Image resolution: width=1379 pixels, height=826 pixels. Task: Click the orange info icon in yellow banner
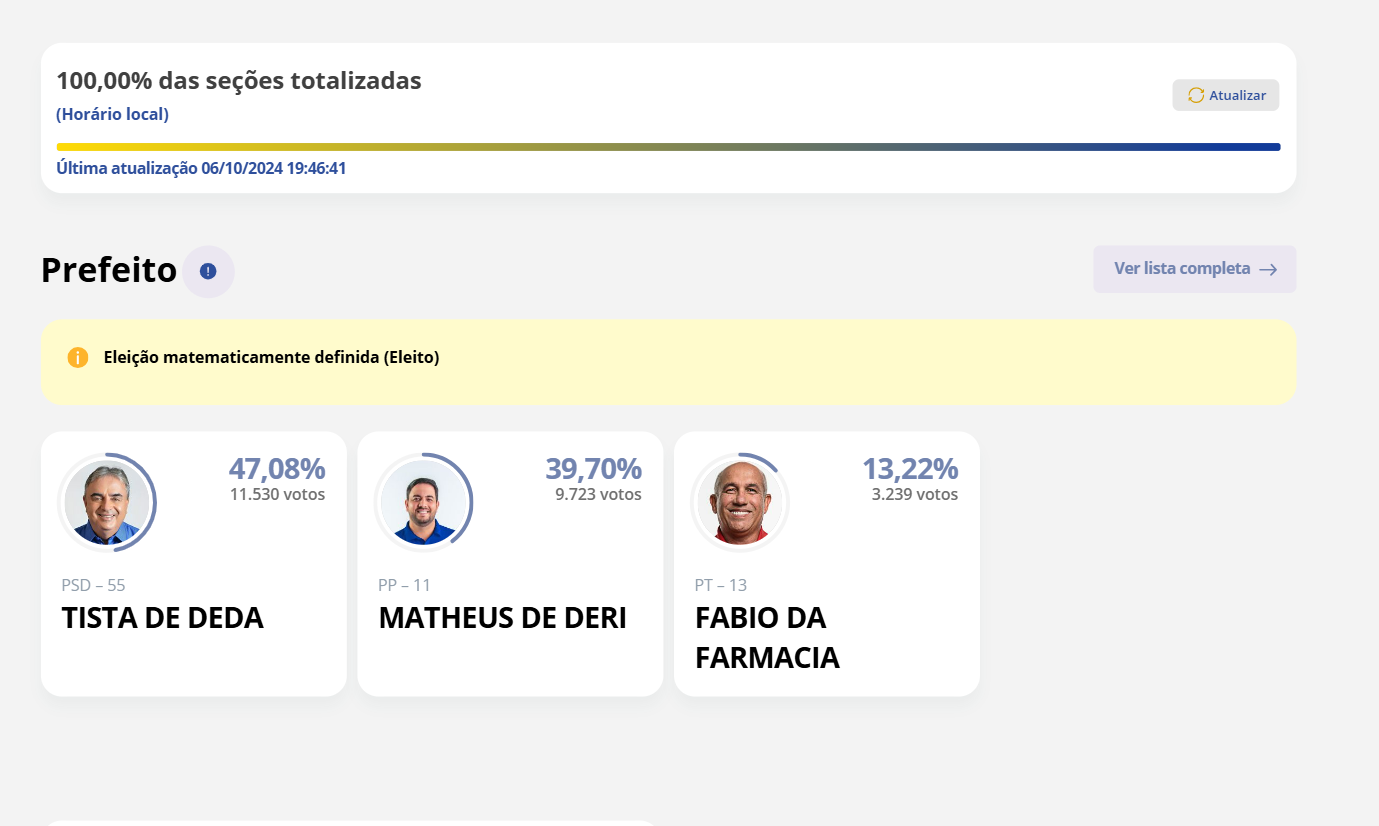pyautogui.click(x=78, y=357)
